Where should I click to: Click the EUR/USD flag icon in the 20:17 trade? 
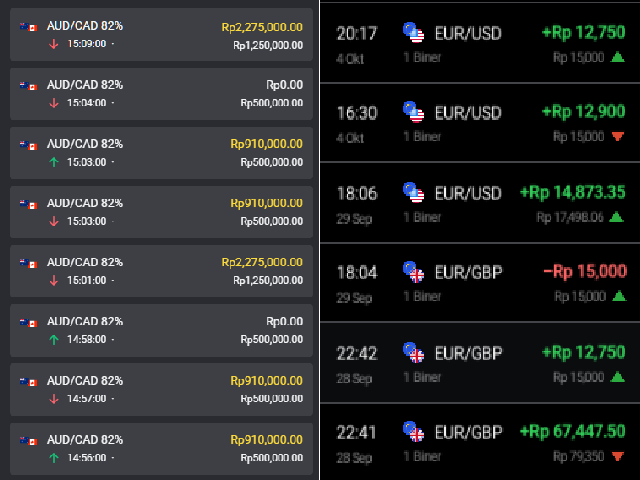412,33
